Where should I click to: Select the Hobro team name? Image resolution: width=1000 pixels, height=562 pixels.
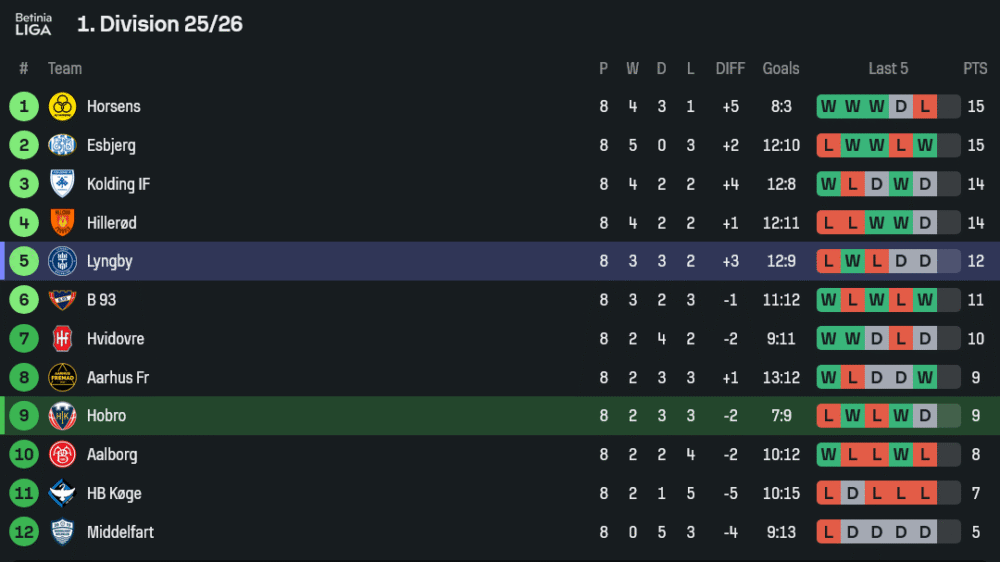click(x=106, y=416)
